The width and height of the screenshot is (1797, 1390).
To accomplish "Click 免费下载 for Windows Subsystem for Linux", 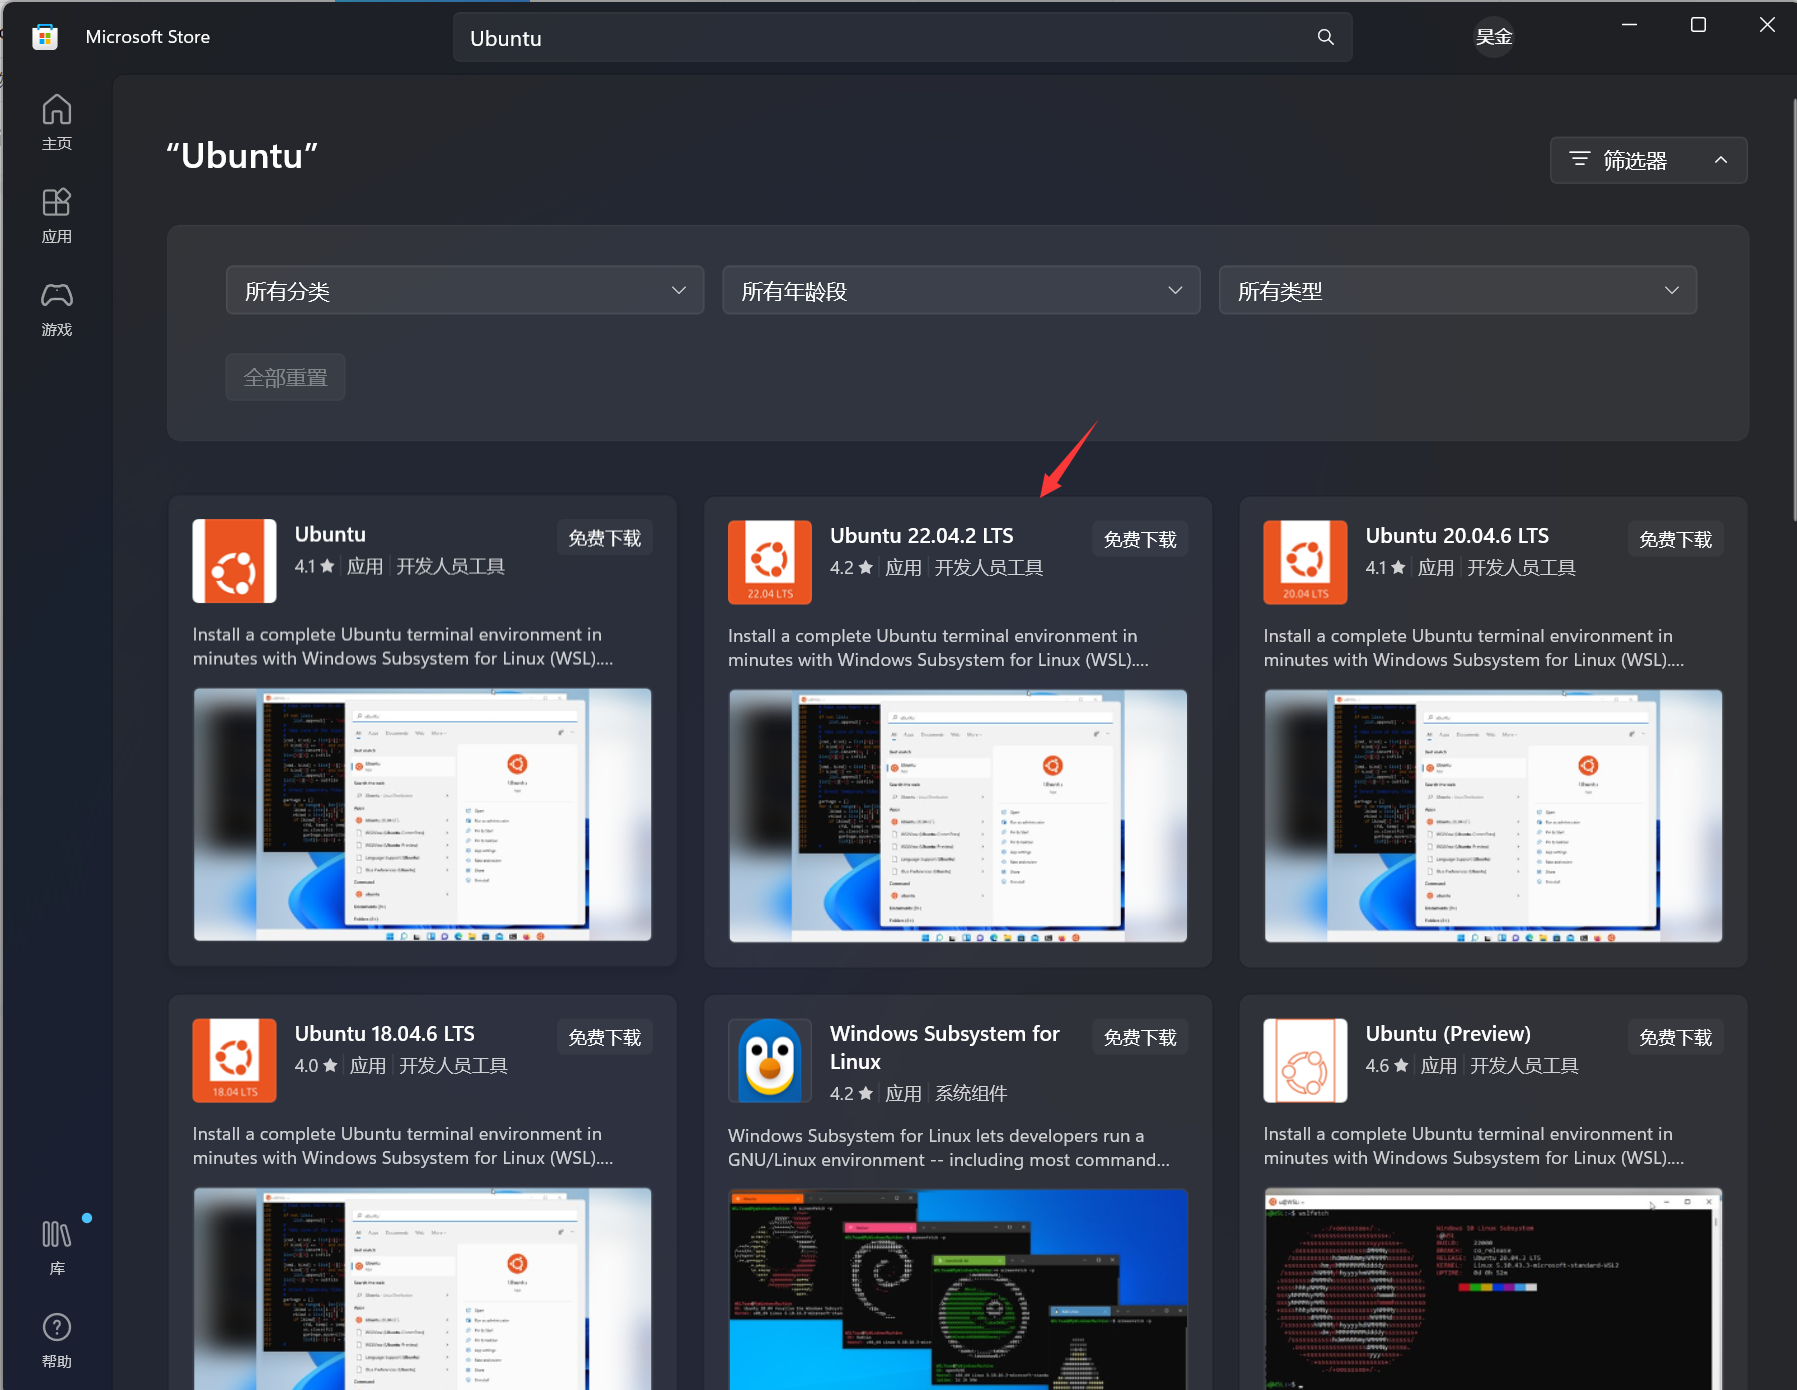I will pyautogui.click(x=1140, y=1037).
